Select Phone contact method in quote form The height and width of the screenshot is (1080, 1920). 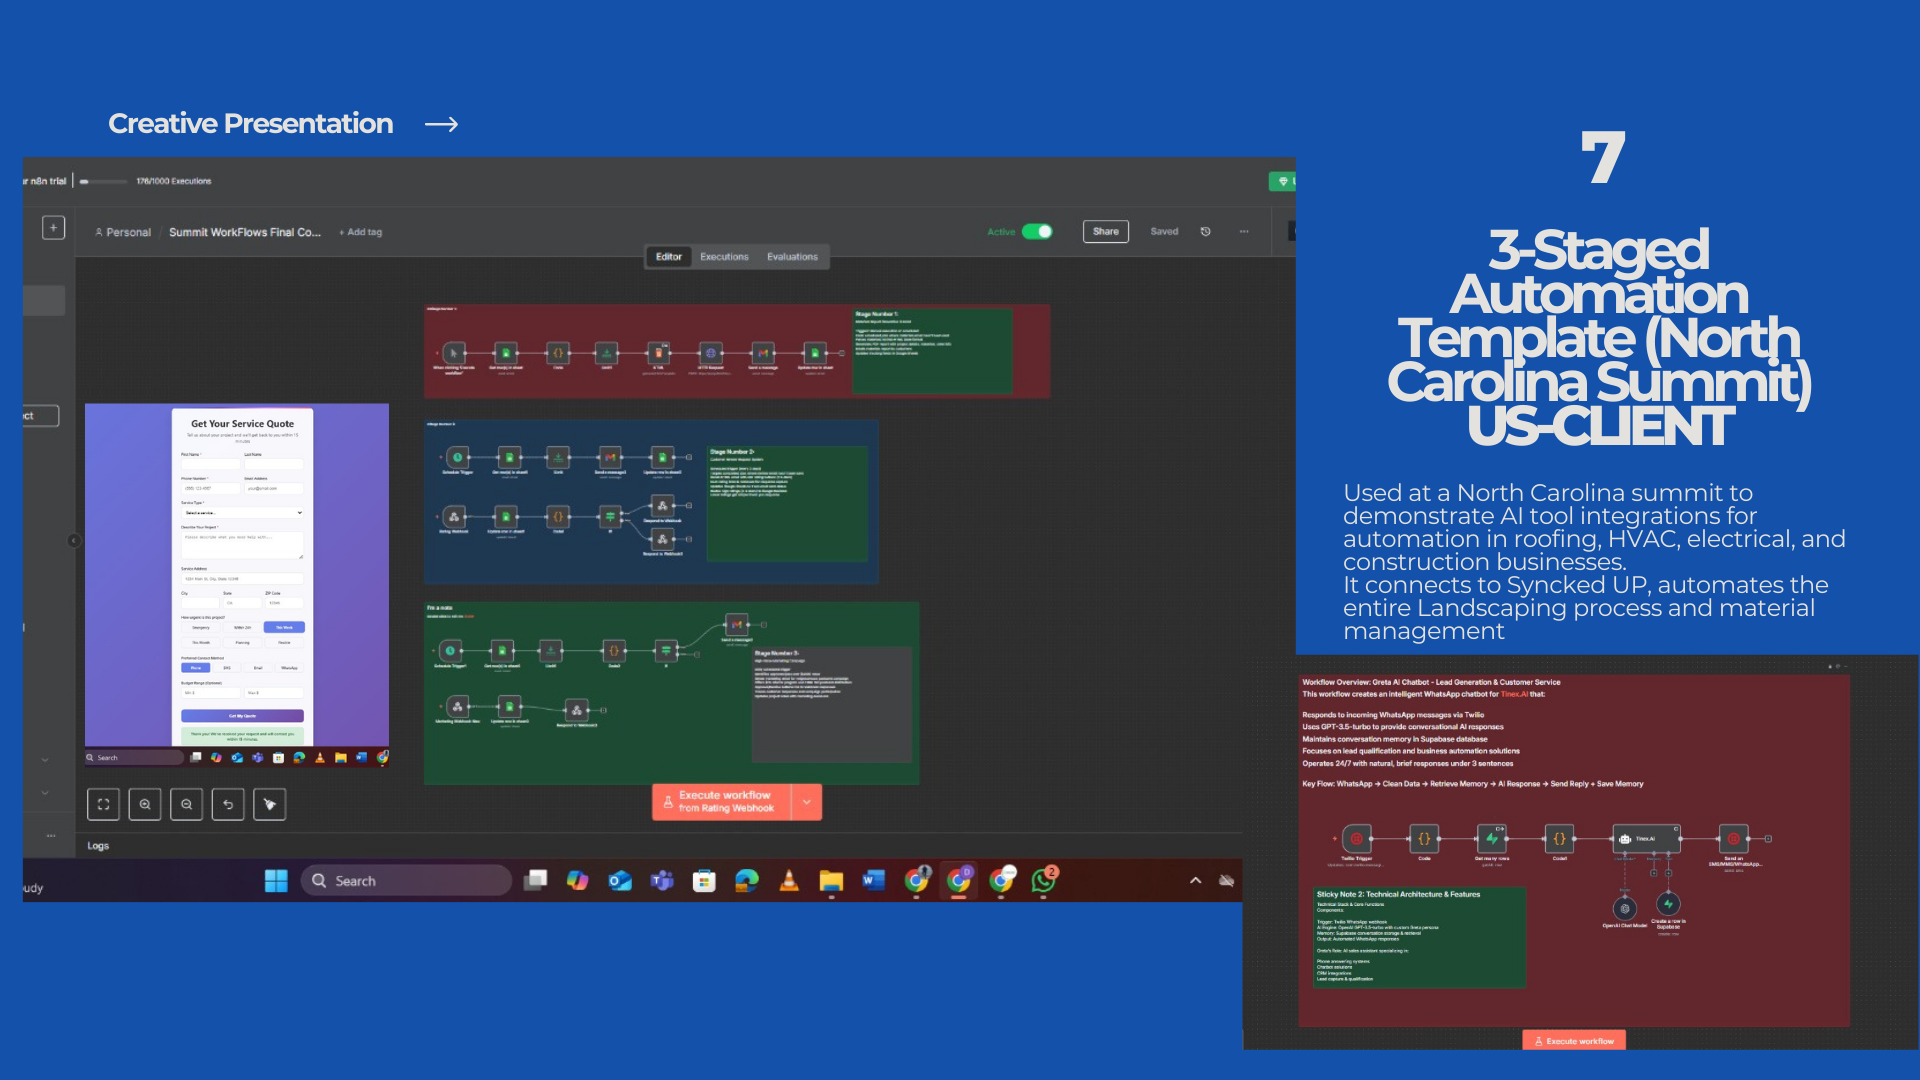[x=196, y=667]
